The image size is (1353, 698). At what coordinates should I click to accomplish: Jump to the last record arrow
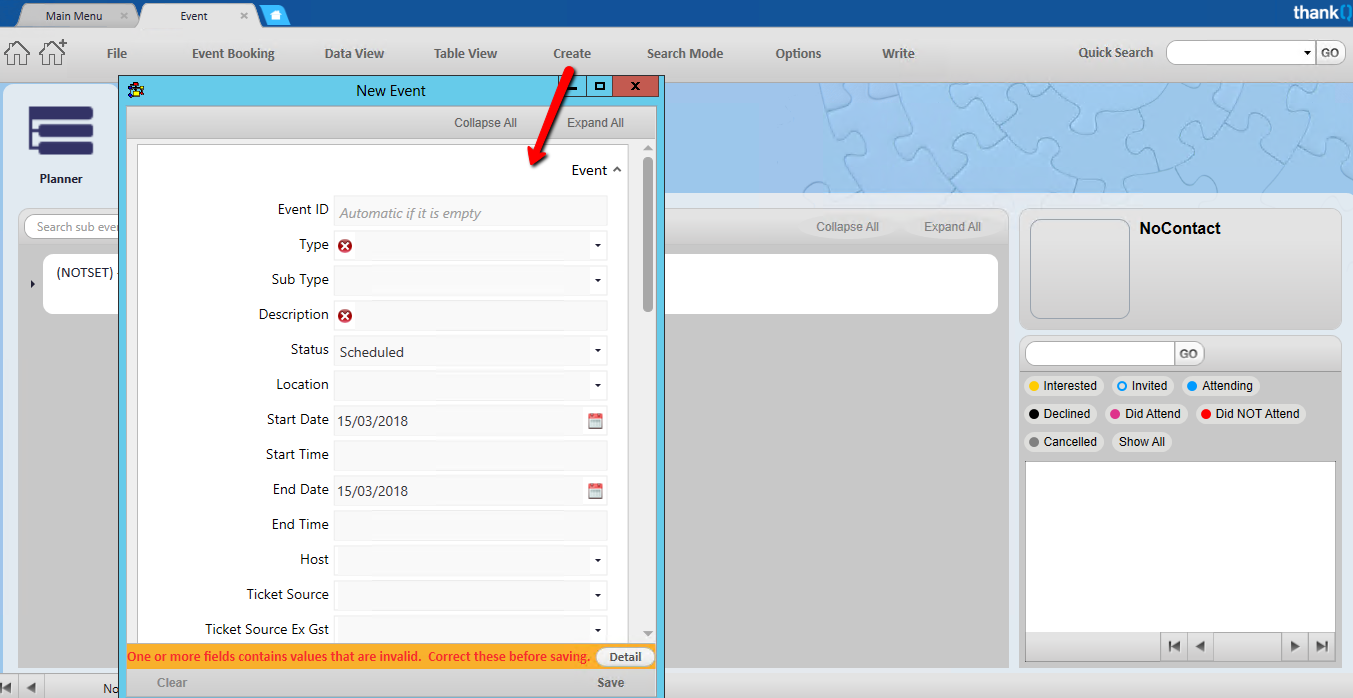point(1322,647)
